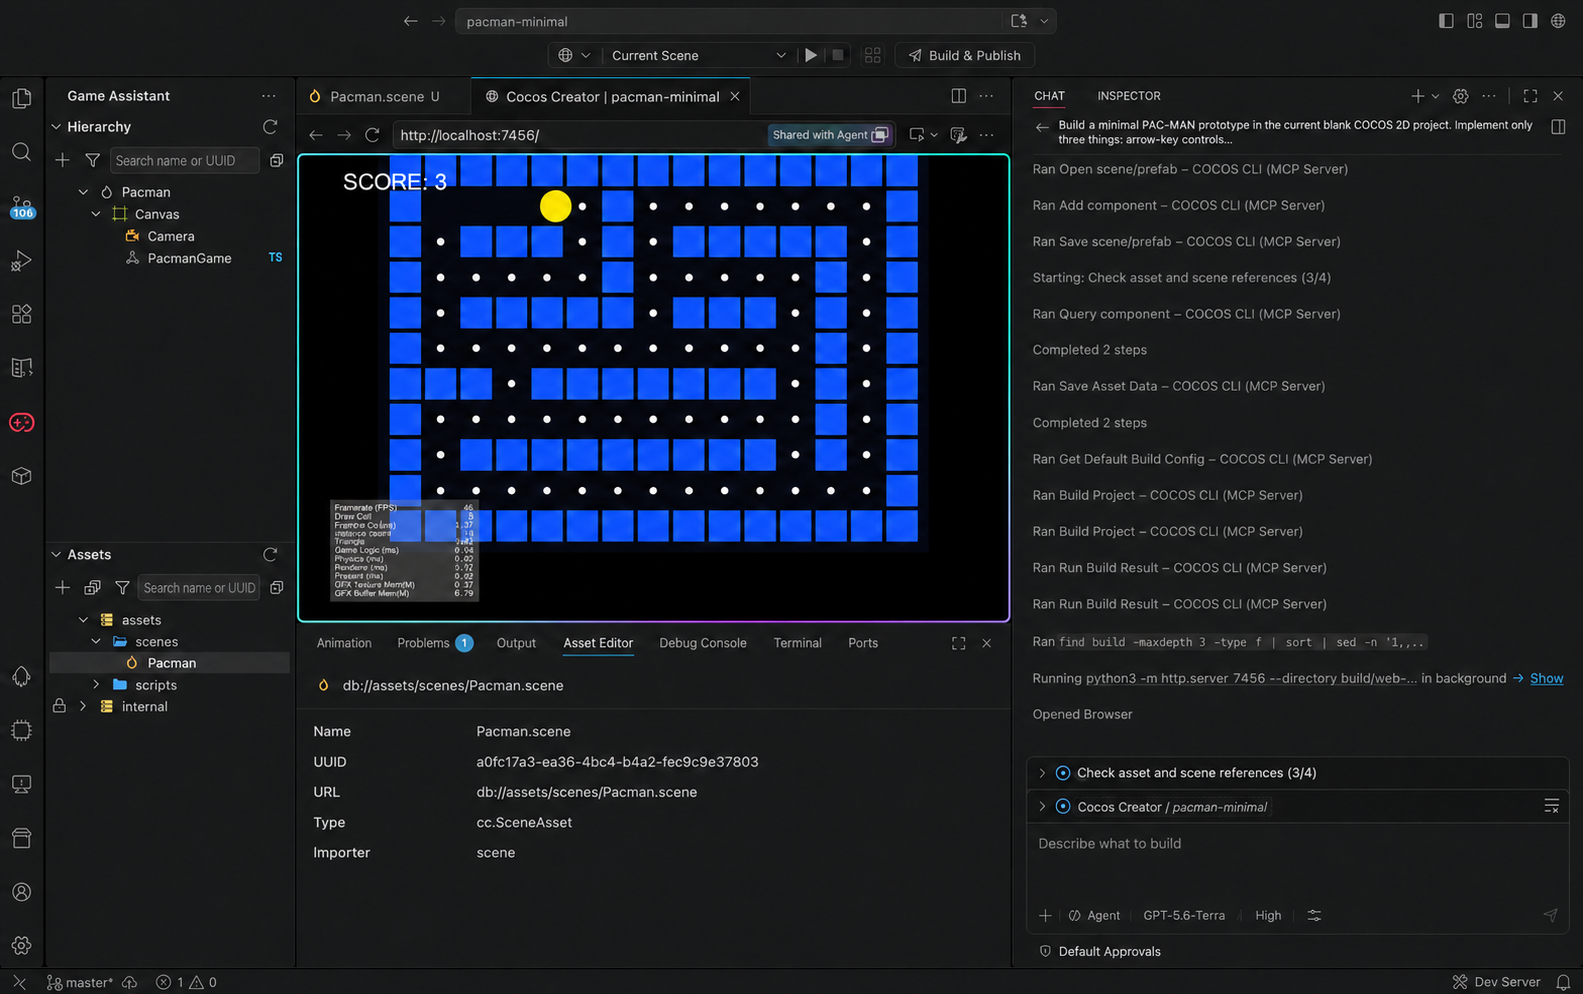Open the Run and Debug view
The image size is (1583, 994).
pos(21,261)
